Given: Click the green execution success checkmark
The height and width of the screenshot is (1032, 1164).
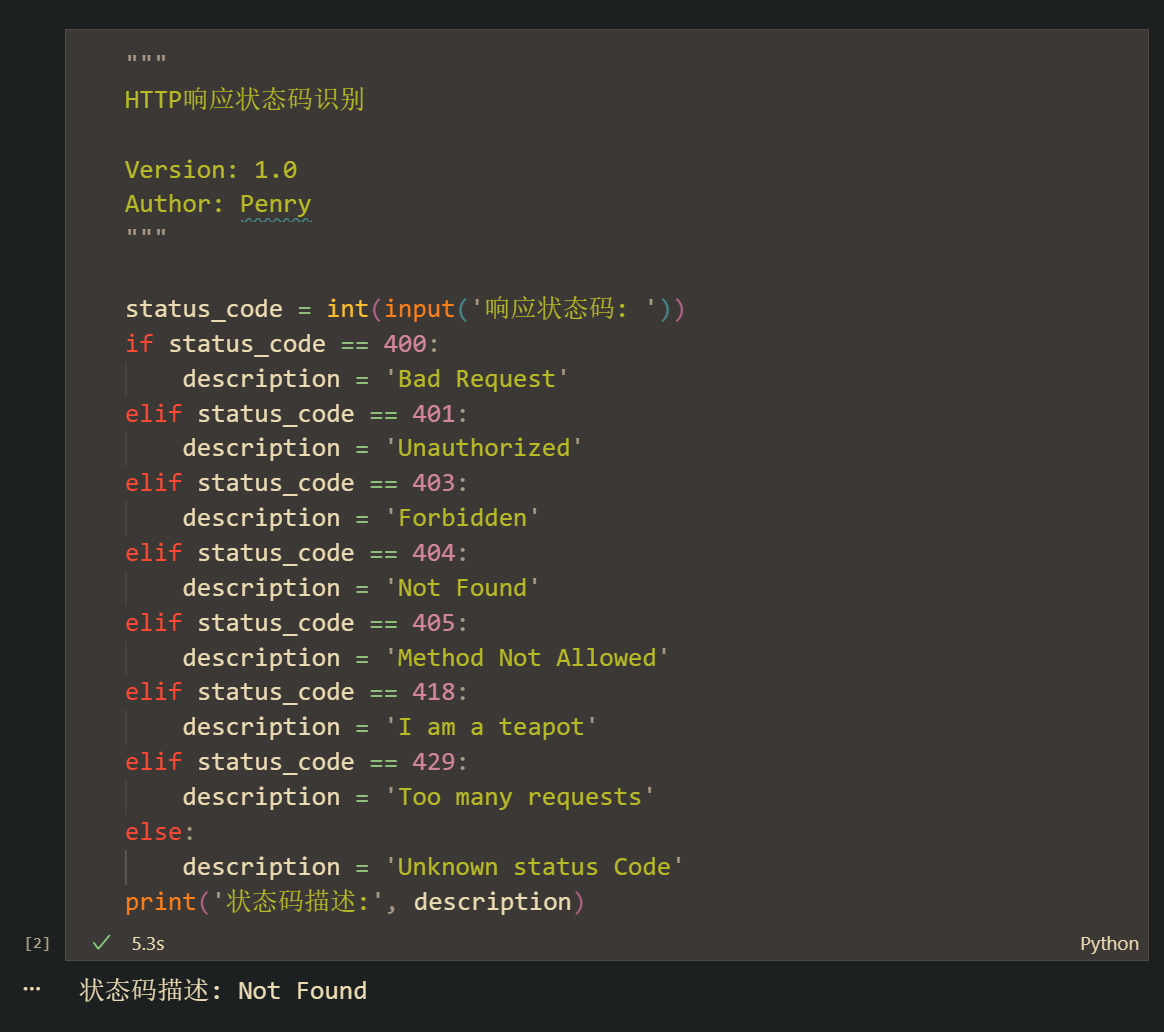Looking at the screenshot, I should [101, 943].
